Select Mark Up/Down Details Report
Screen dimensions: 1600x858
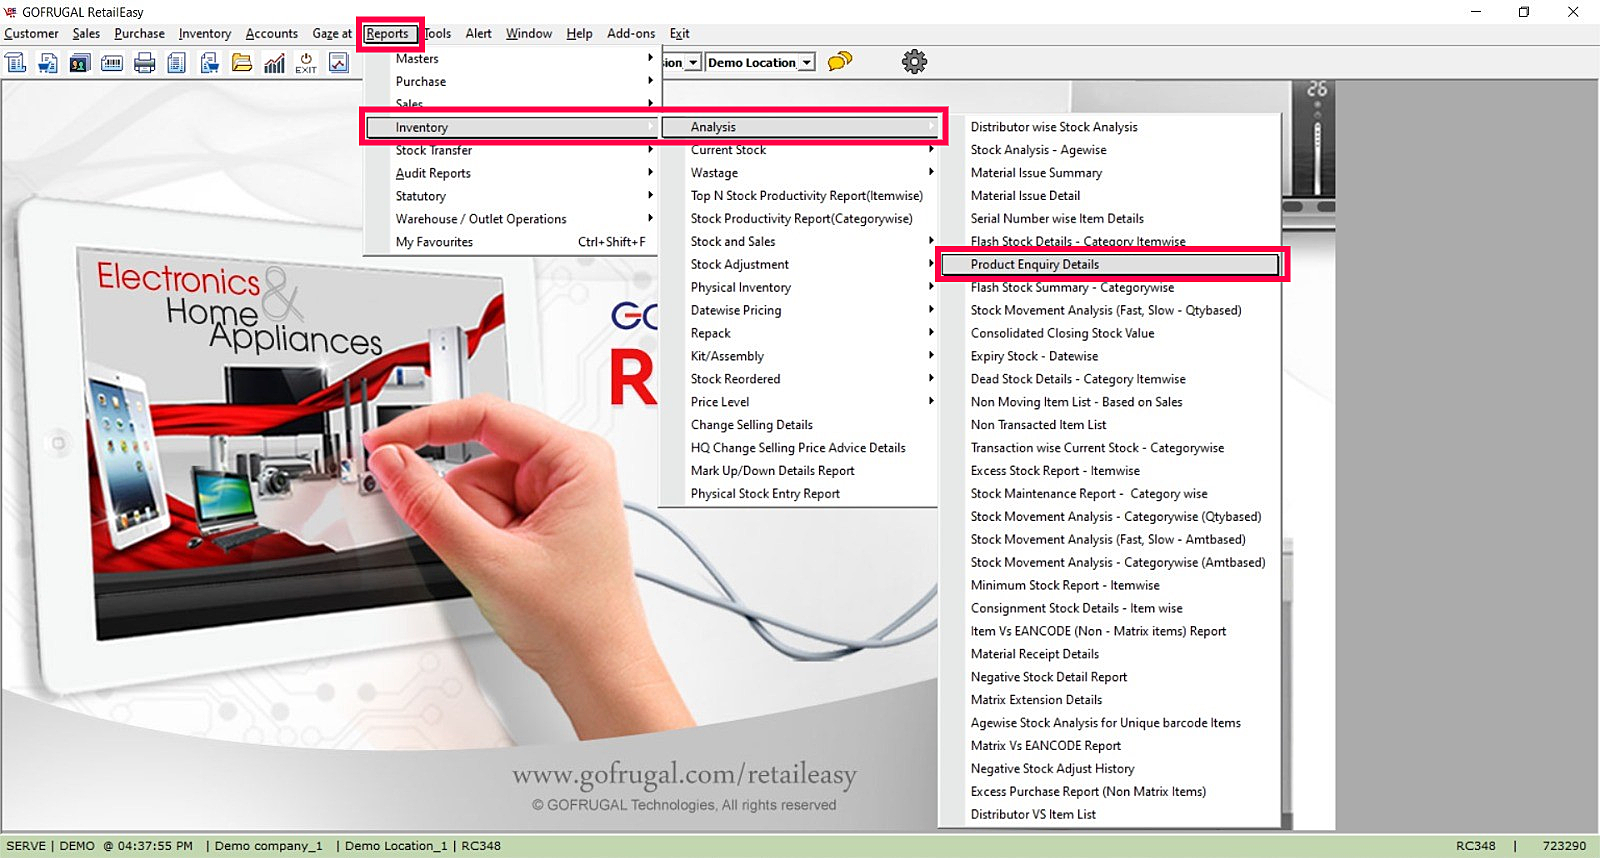pos(800,471)
